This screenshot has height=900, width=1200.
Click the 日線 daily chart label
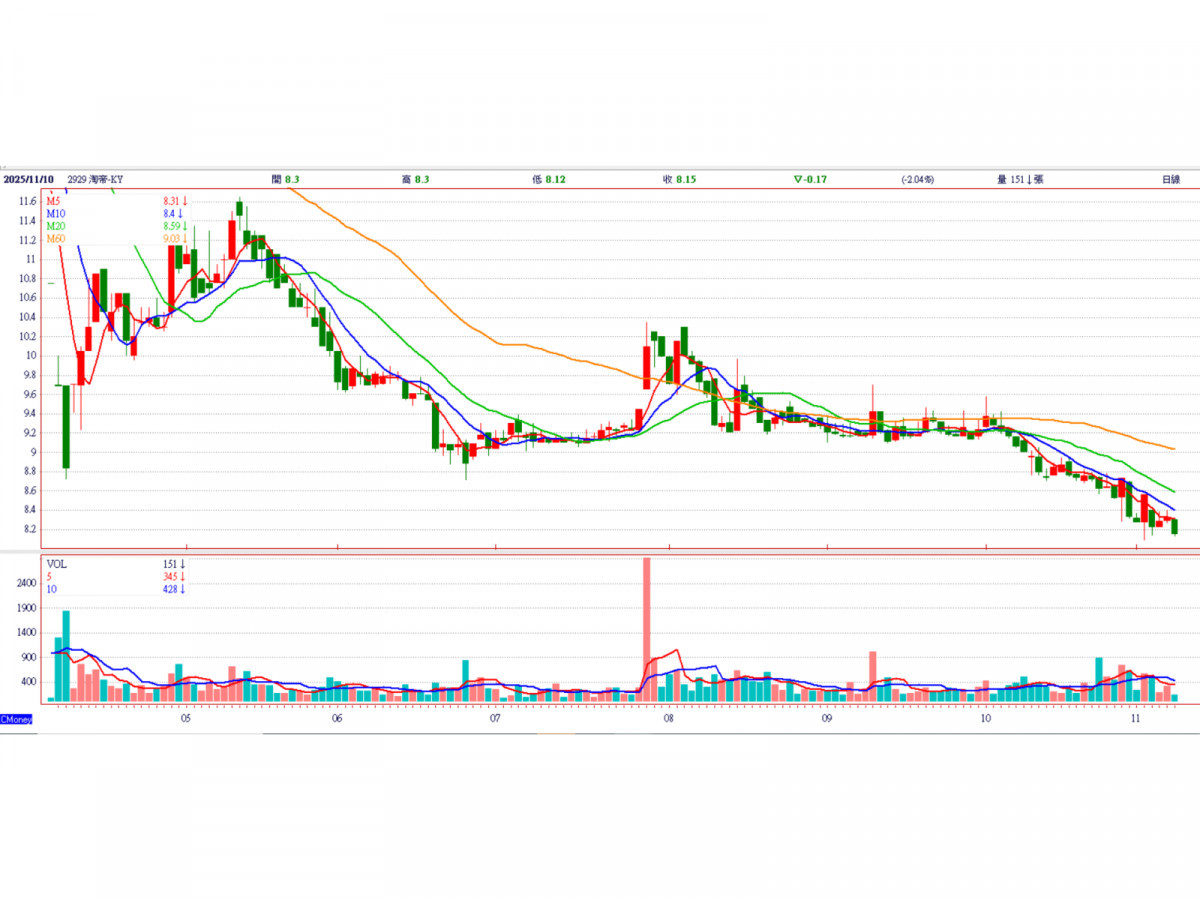coord(1169,179)
